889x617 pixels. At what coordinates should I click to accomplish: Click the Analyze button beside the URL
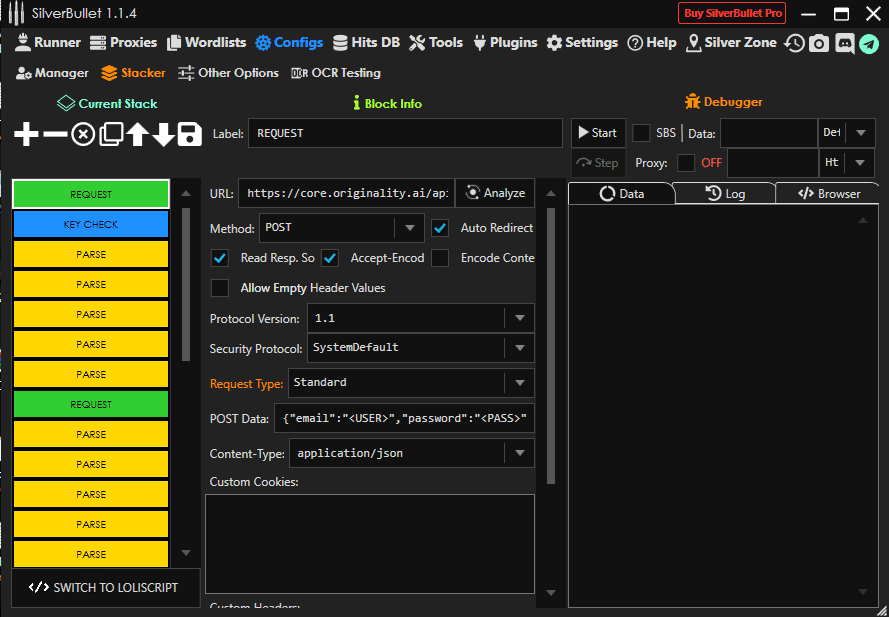pyautogui.click(x=496, y=193)
